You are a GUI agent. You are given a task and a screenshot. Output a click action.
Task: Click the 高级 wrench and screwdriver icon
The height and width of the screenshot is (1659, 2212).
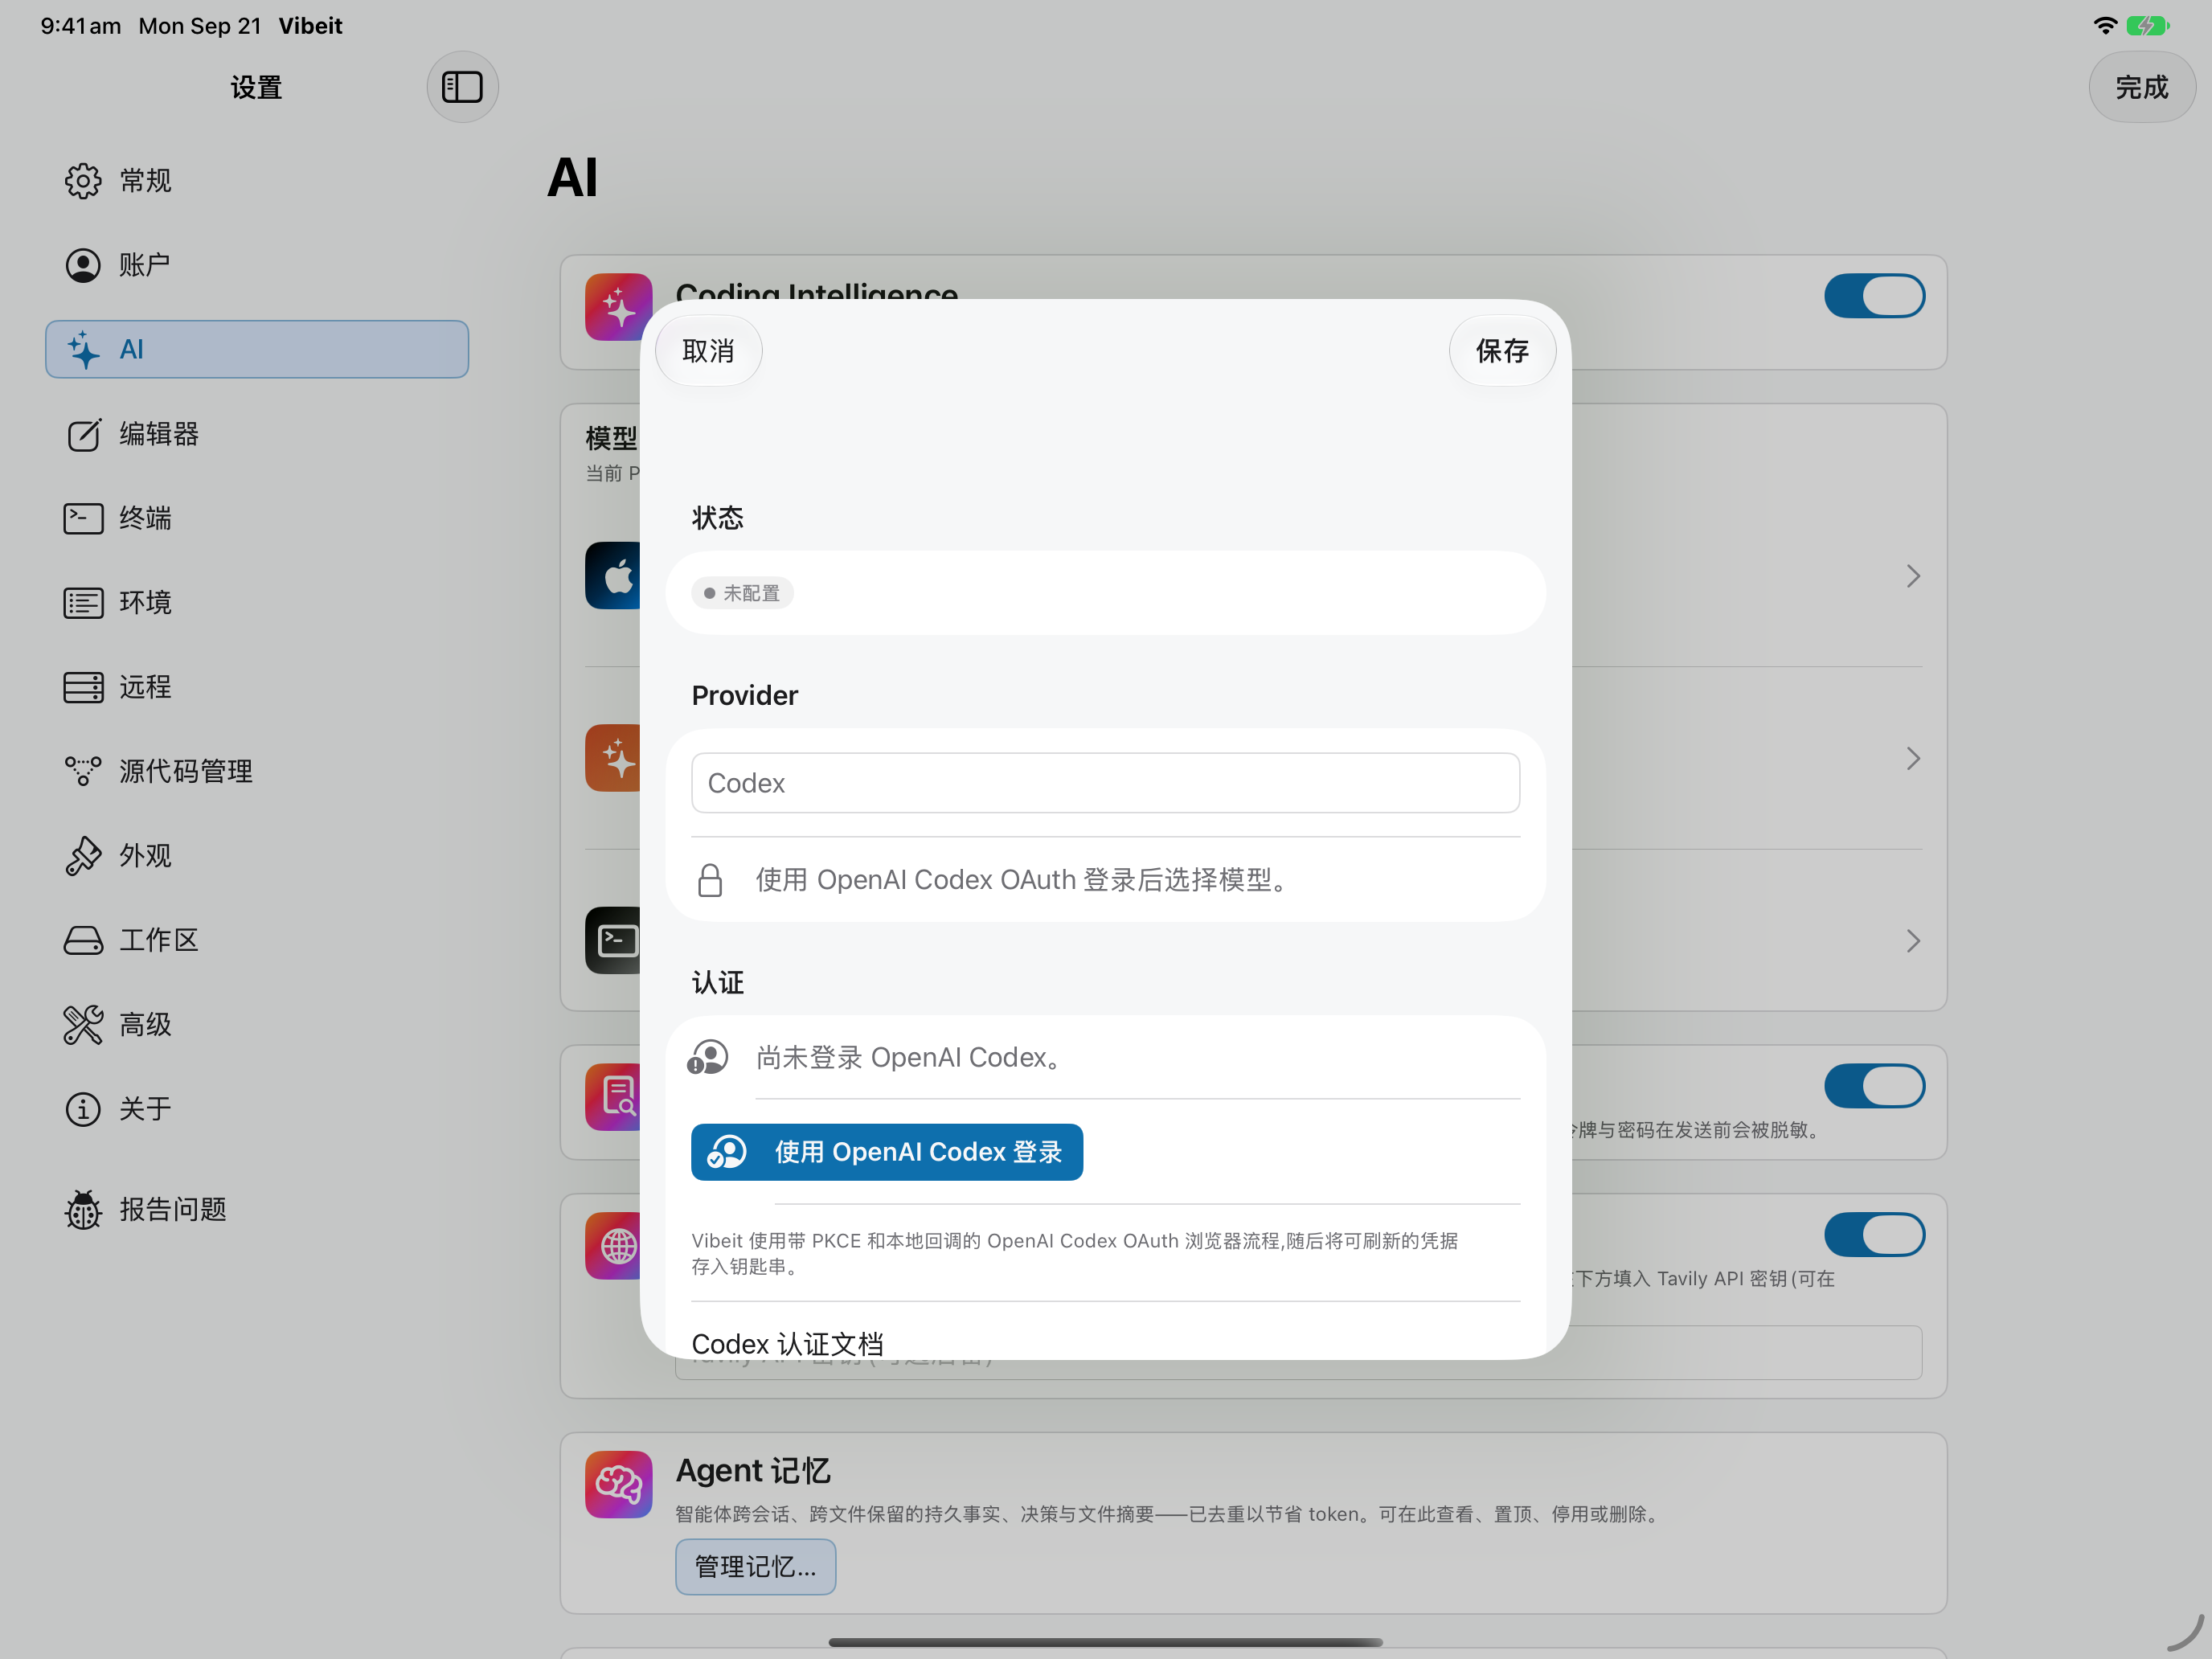pos(83,1025)
